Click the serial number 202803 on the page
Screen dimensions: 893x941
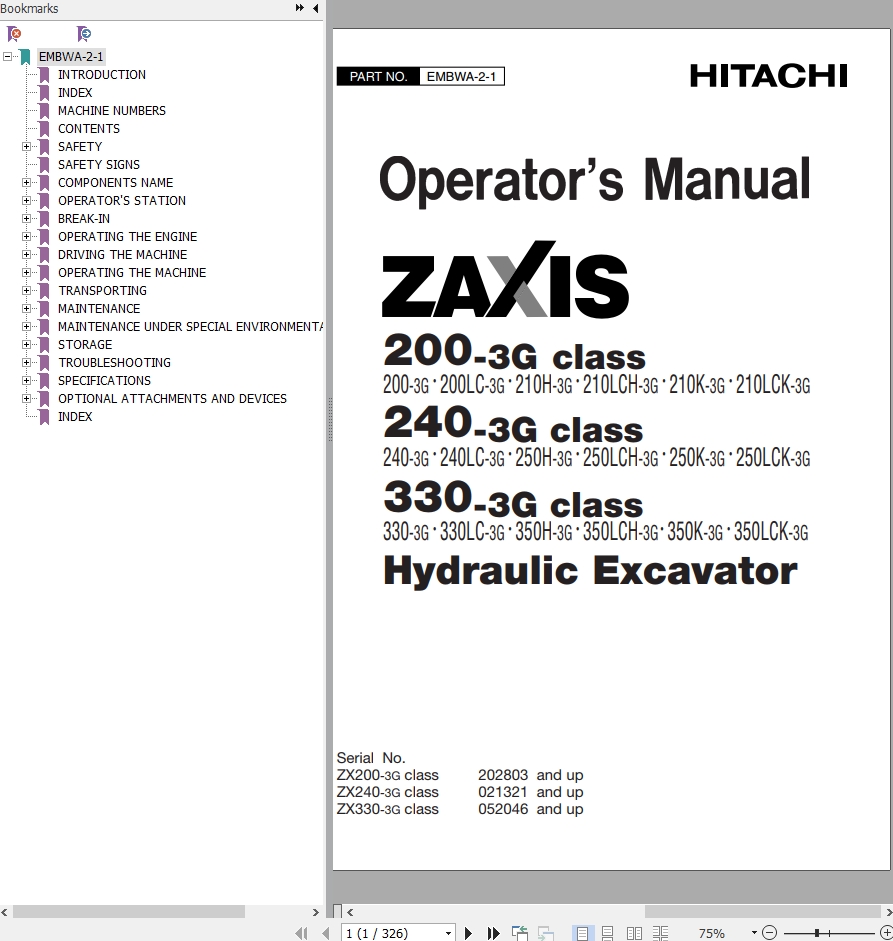503,775
